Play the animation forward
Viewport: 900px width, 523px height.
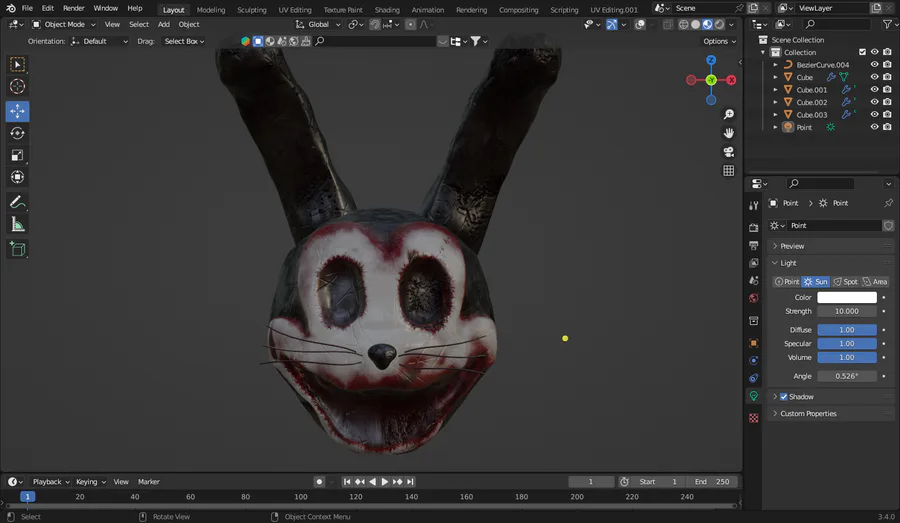(385, 482)
